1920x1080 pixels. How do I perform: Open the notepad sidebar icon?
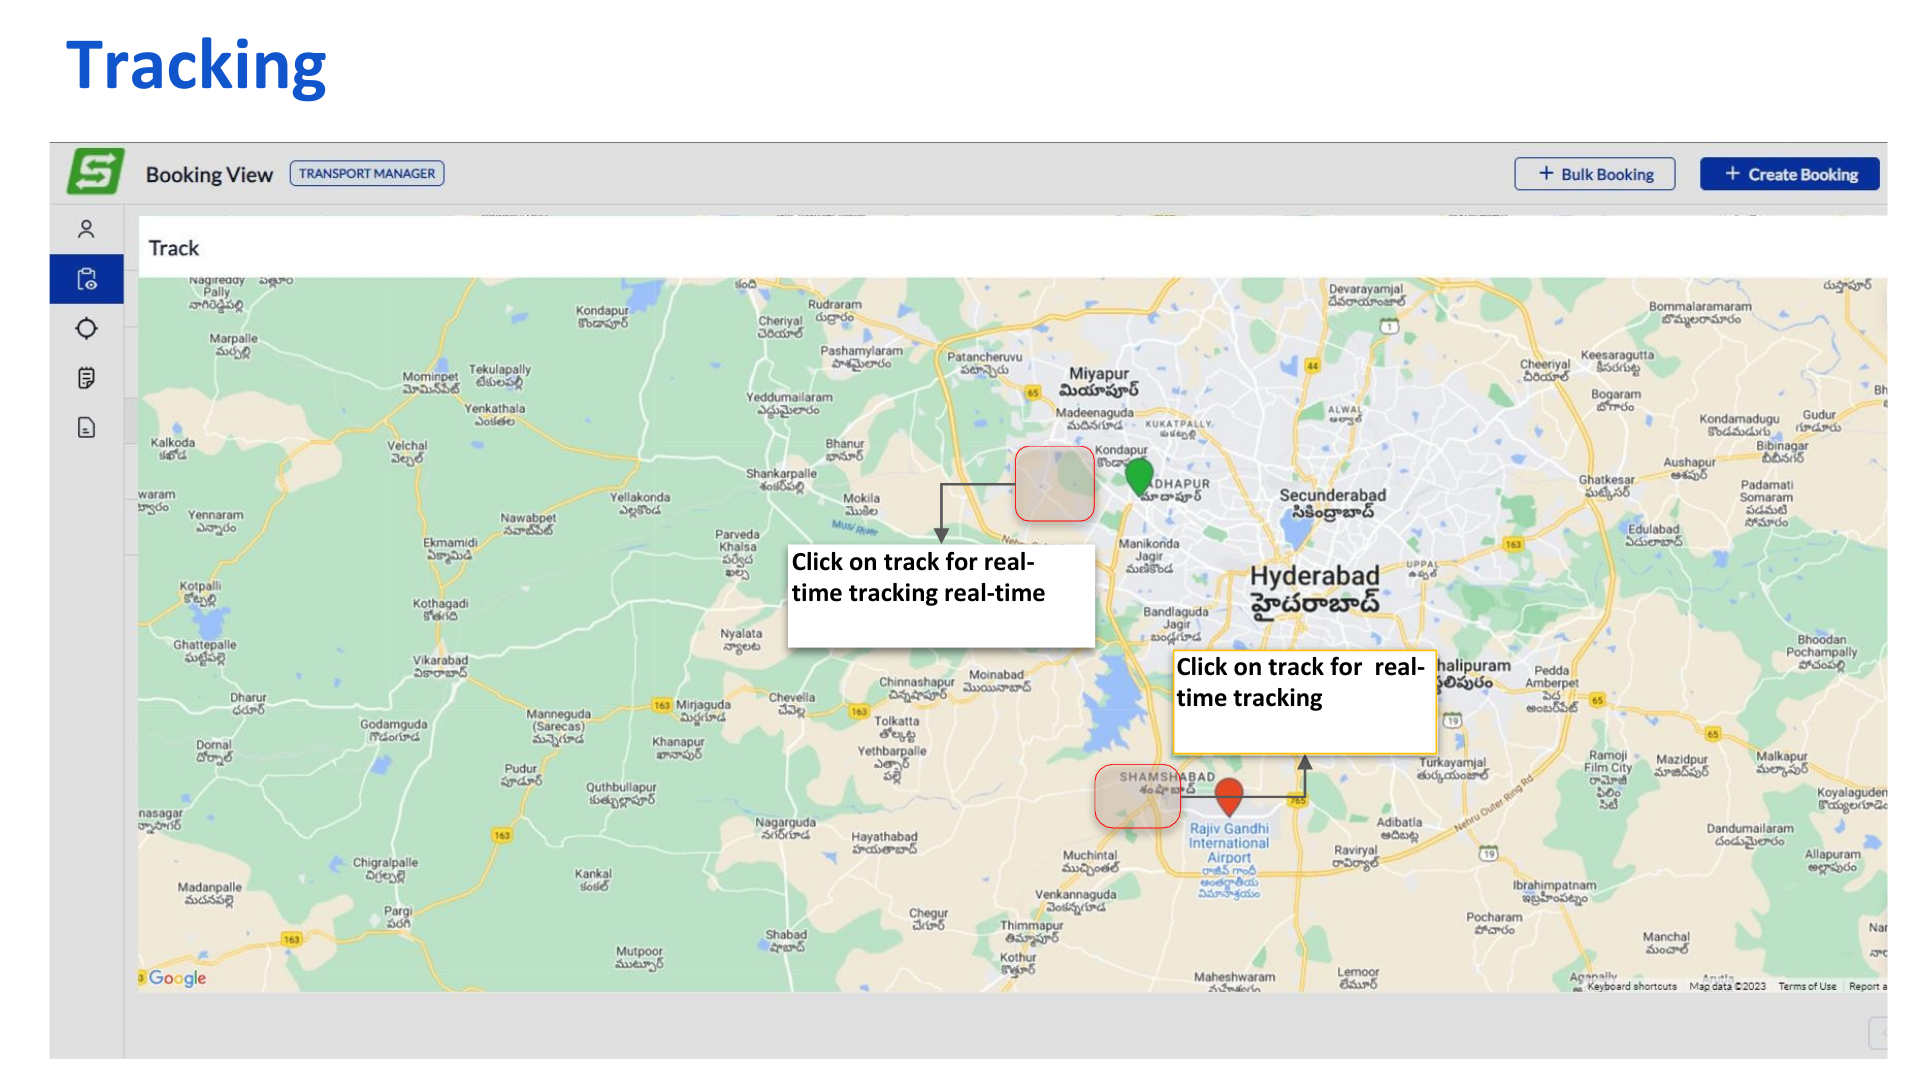click(87, 378)
